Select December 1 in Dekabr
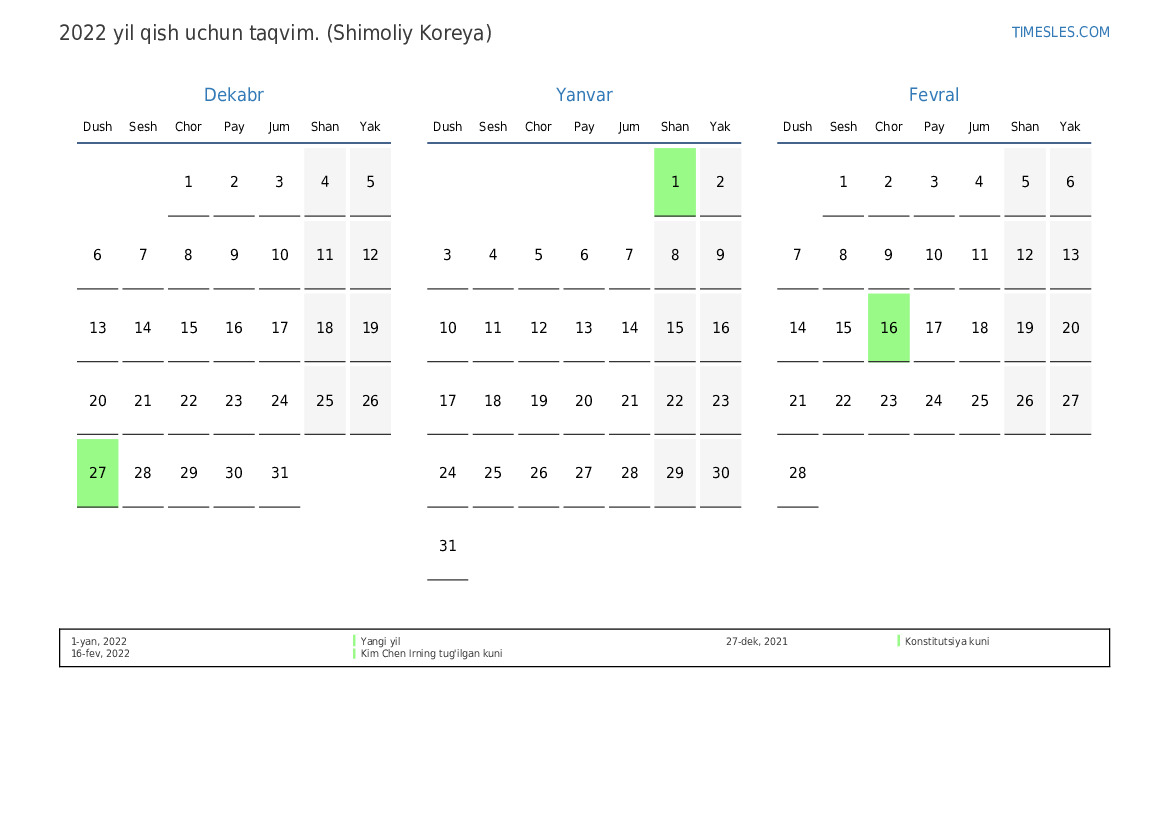Screen dimensions: 1169x827 click(189, 182)
